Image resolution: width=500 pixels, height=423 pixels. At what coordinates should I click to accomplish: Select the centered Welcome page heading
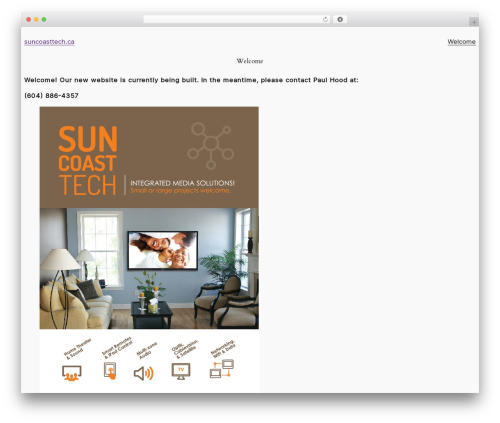pos(250,61)
